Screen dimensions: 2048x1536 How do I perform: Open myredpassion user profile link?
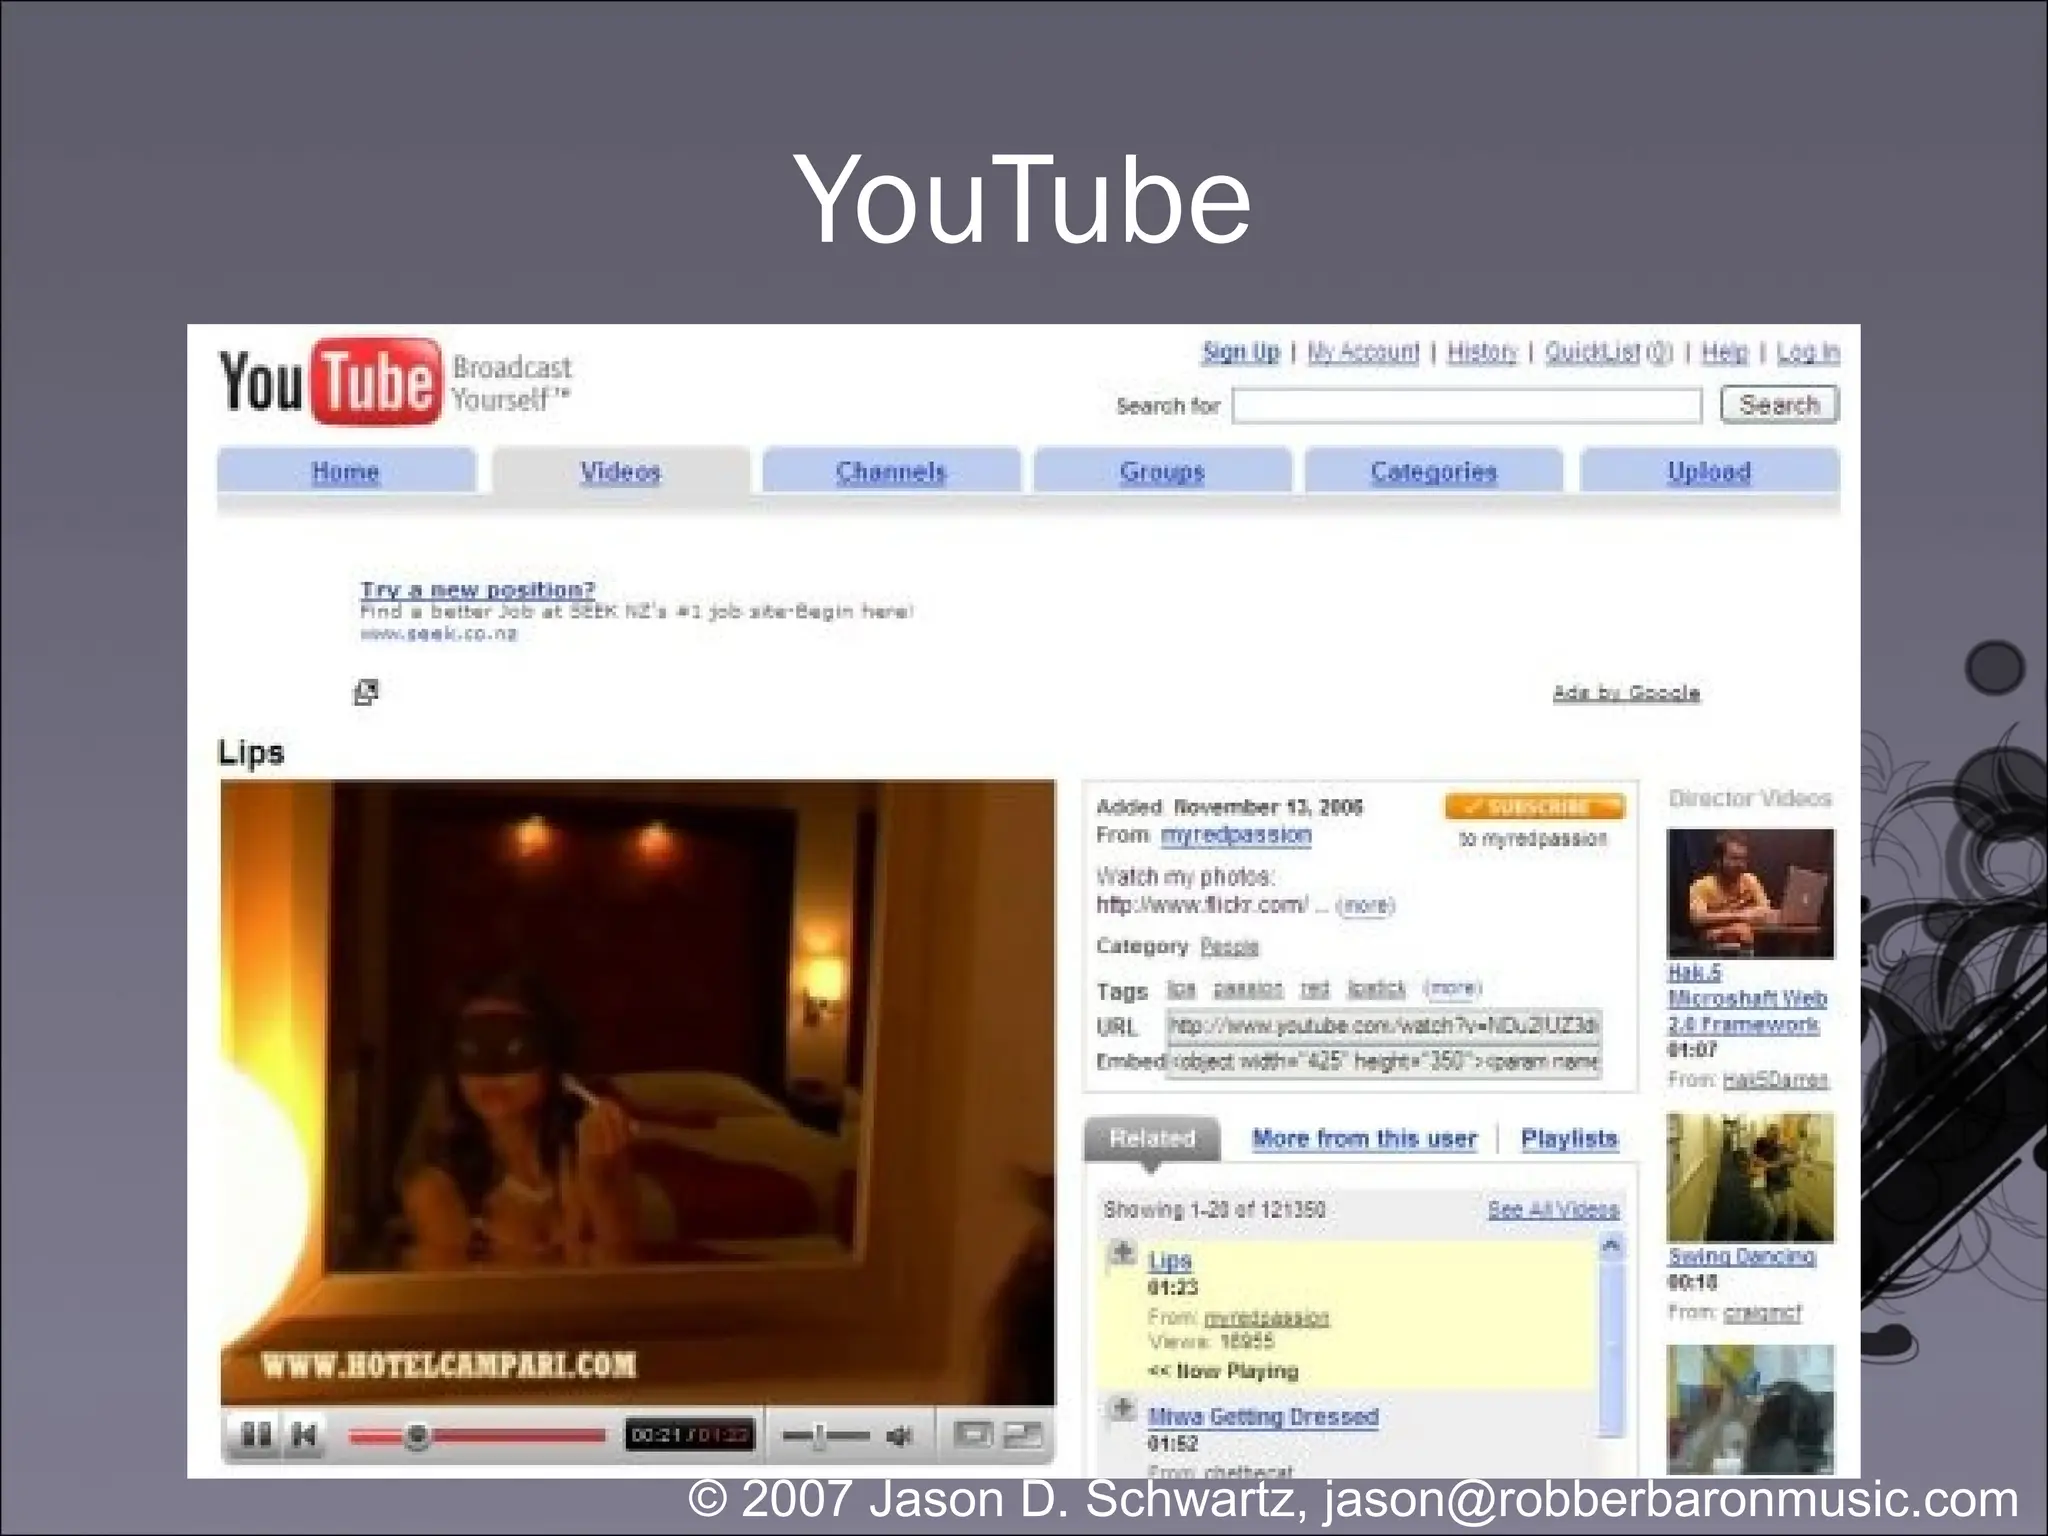point(1236,835)
